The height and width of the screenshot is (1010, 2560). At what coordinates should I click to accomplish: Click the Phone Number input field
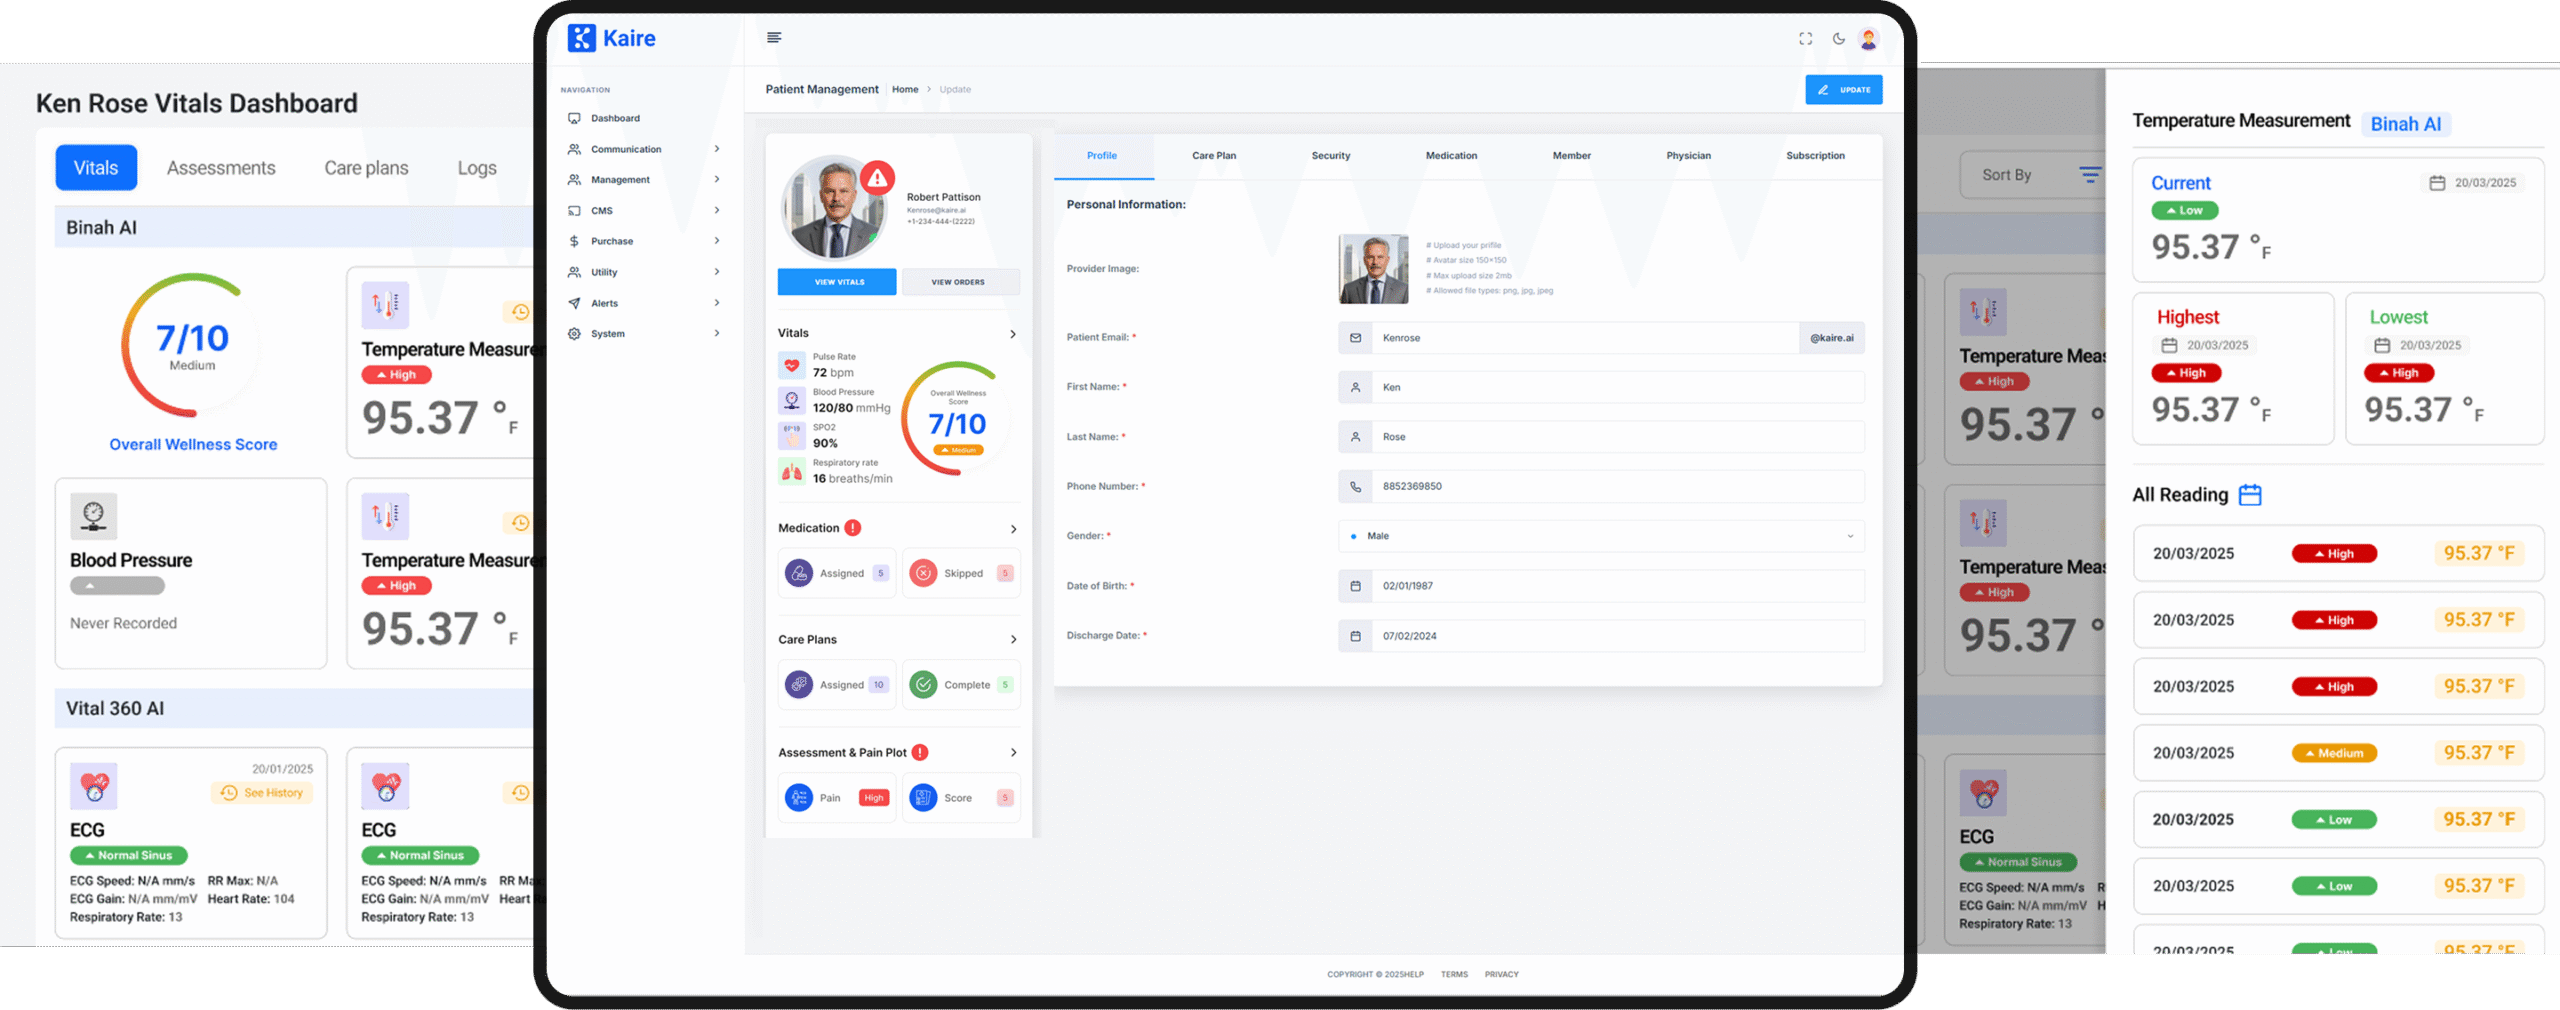click(x=1616, y=487)
